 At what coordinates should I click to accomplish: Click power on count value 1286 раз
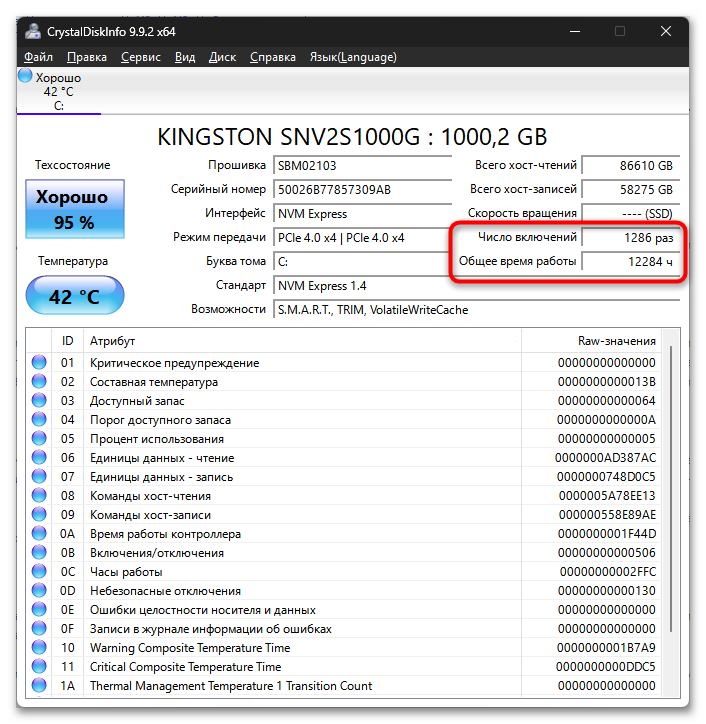tap(631, 237)
